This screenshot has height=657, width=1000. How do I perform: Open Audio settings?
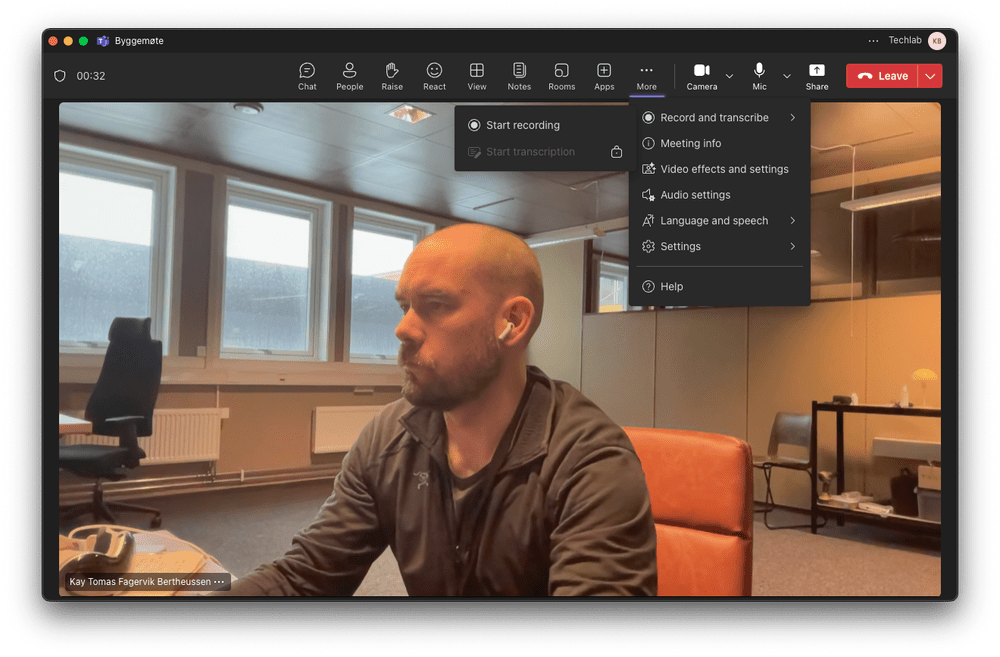[719, 195]
